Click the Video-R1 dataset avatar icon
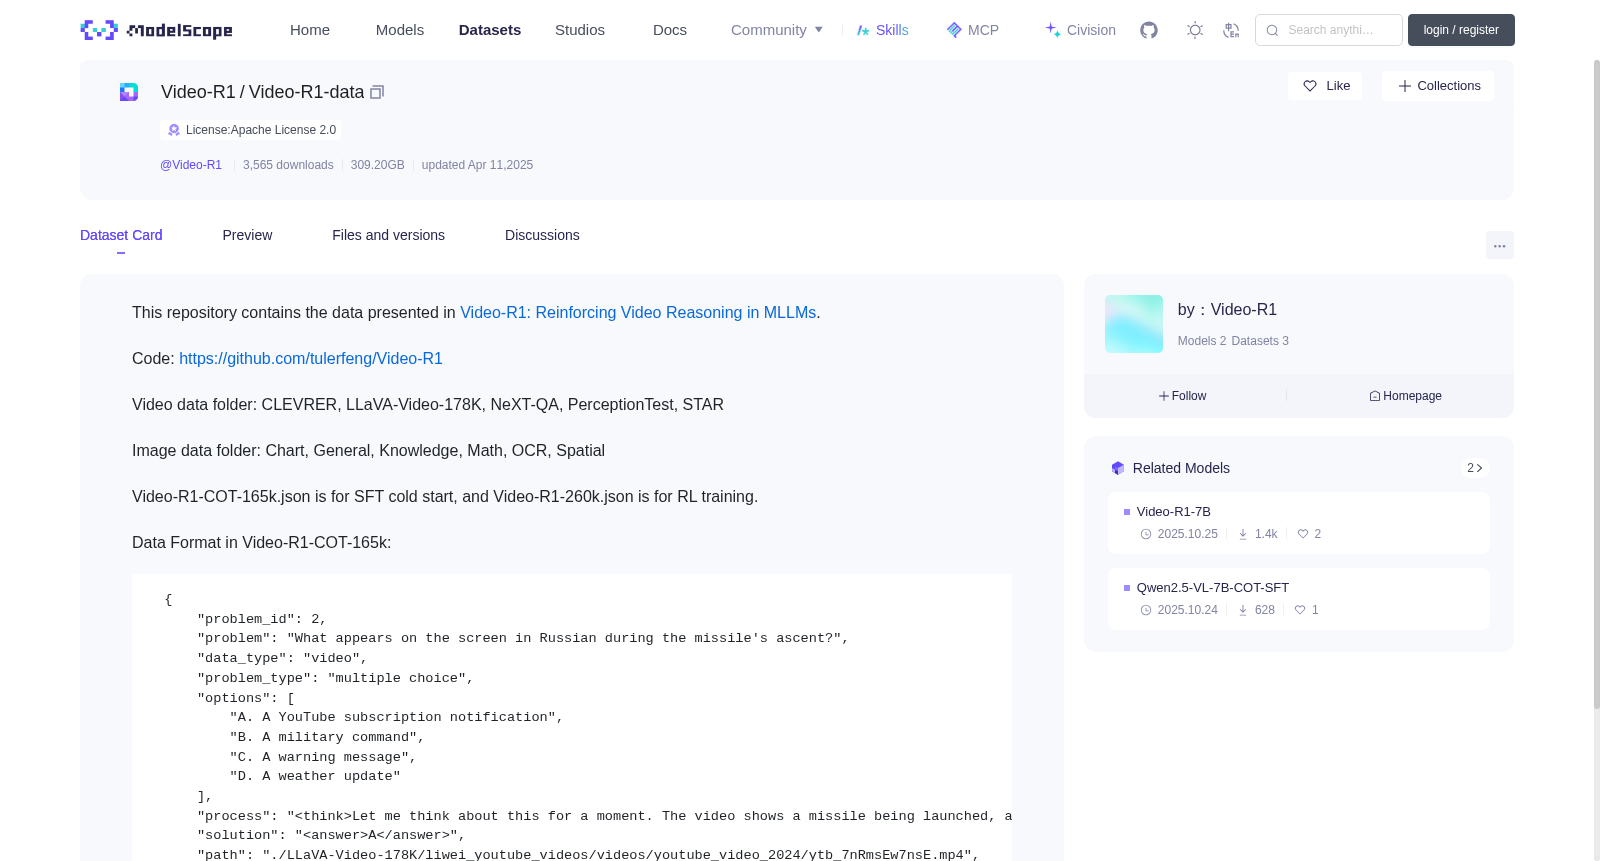1600x861 pixels. pyautogui.click(x=129, y=92)
